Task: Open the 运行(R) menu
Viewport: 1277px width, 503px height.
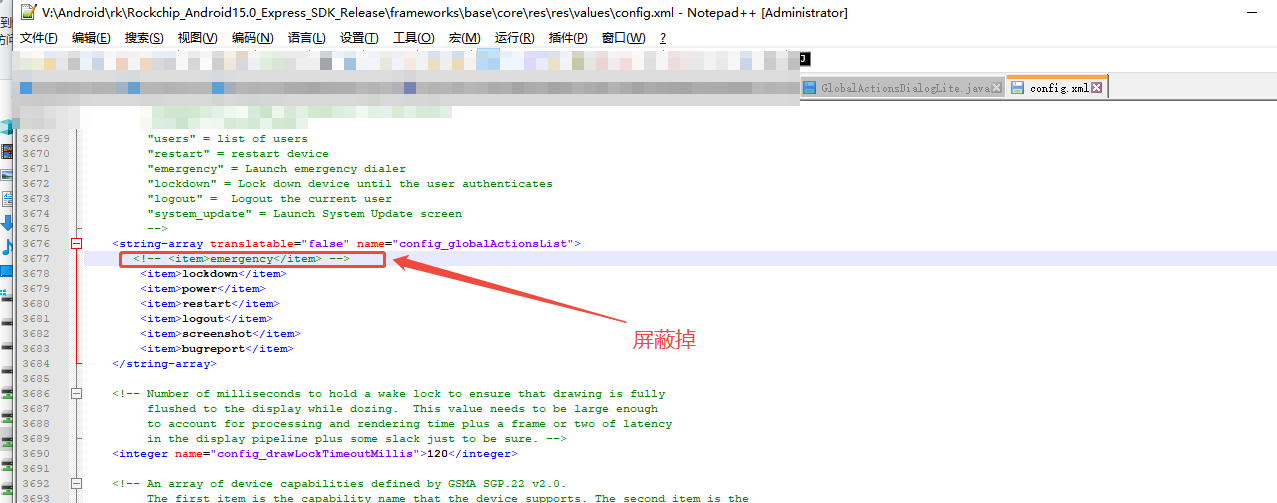Action: point(514,38)
